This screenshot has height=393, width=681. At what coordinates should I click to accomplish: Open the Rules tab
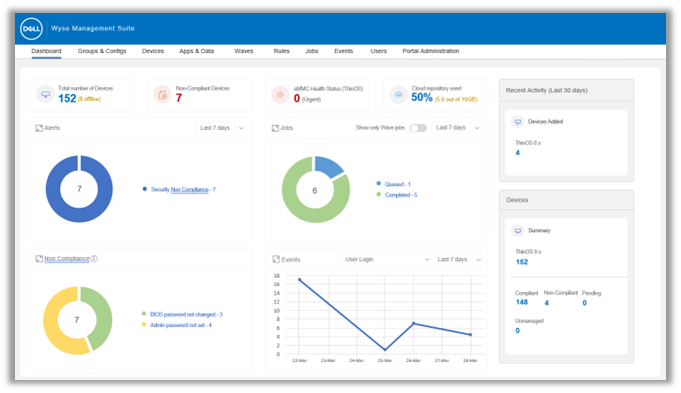tap(281, 51)
